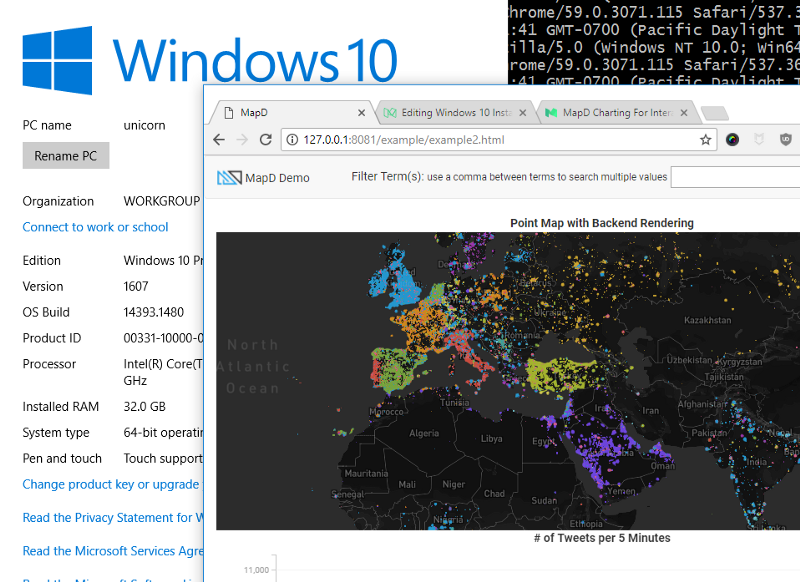Click the site info icon in address bar
The height and width of the screenshot is (582, 800).
point(292,140)
